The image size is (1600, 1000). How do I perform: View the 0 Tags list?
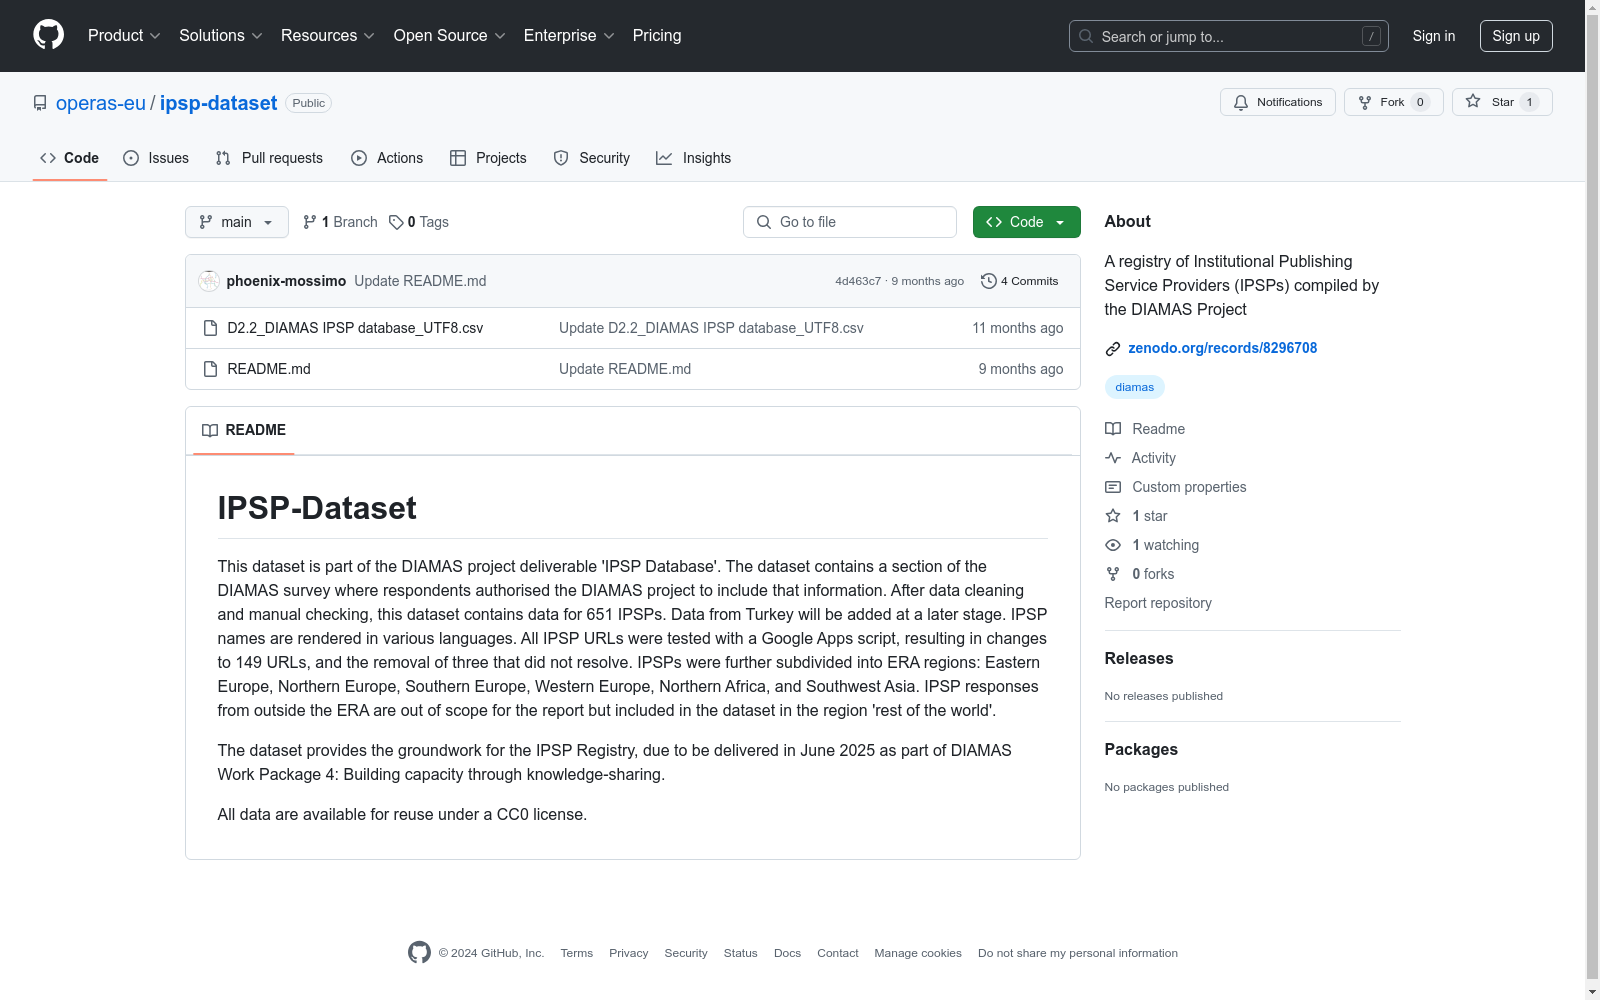[x=419, y=222]
